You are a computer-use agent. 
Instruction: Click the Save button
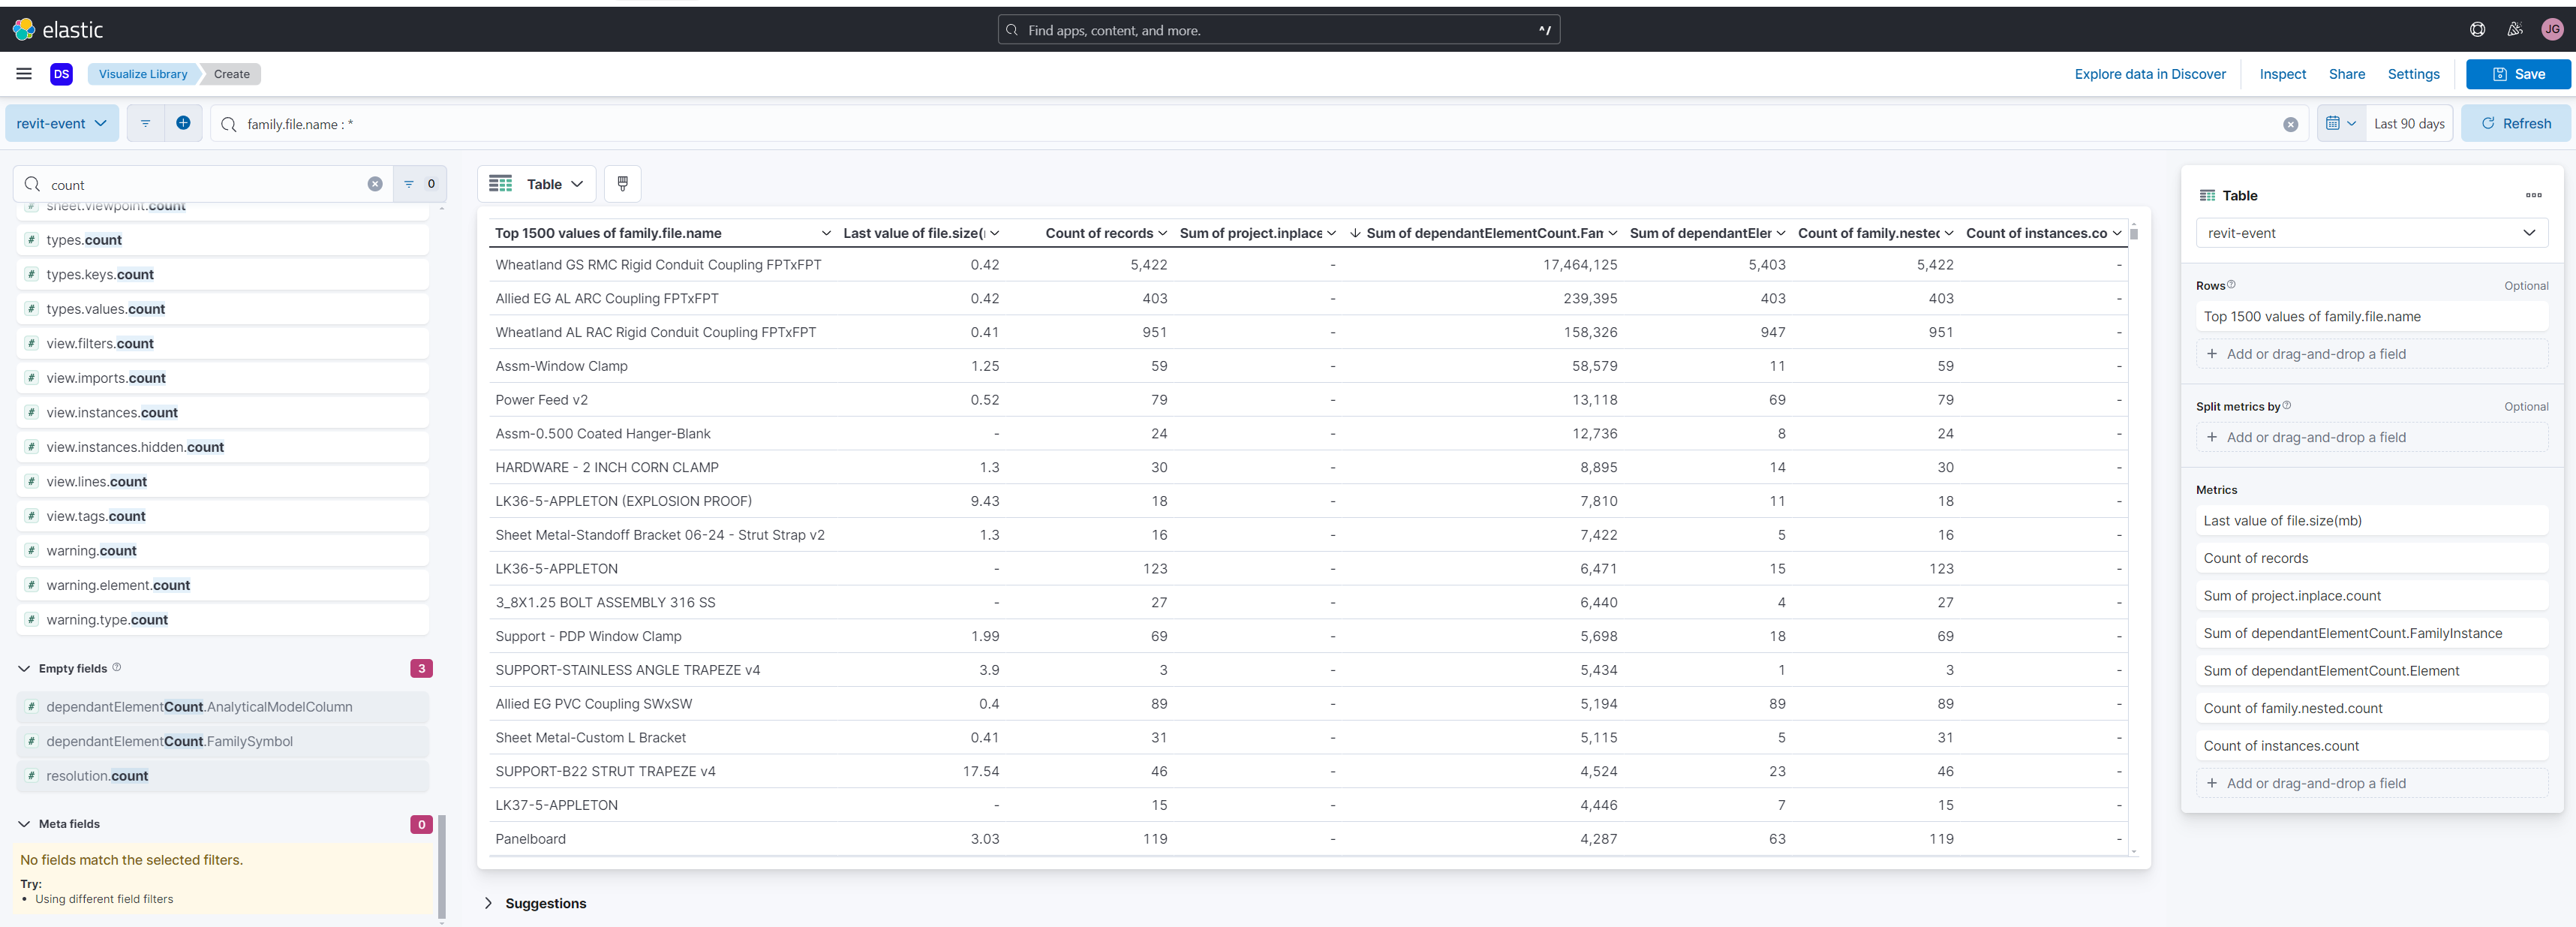2518,74
